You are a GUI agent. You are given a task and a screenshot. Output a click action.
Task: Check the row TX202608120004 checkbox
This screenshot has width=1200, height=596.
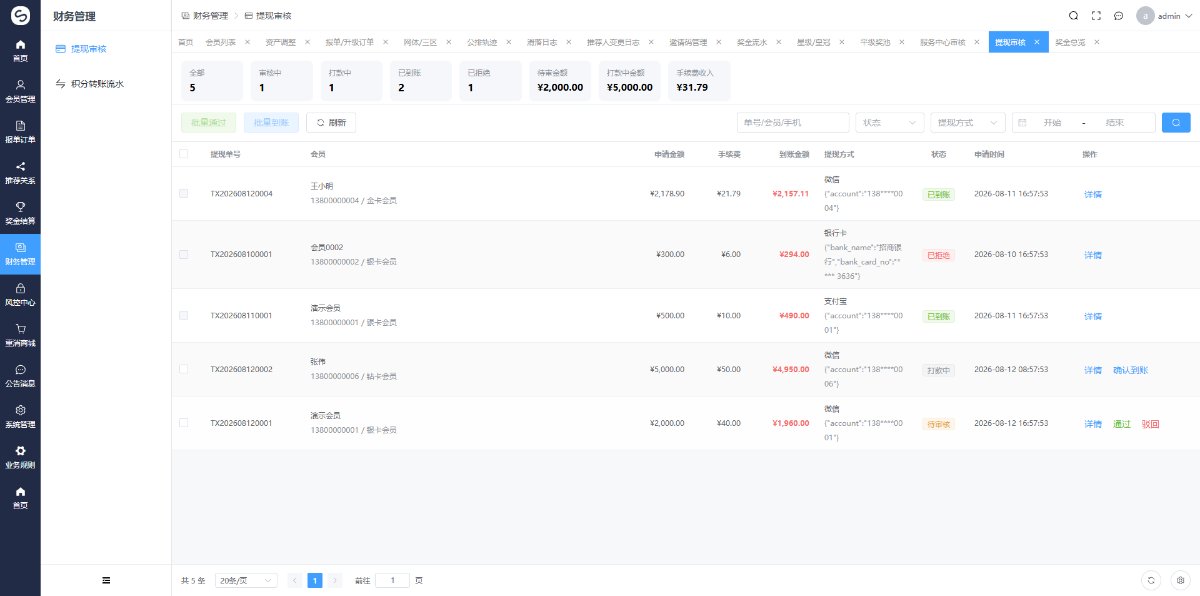click(x=183, y=193)
